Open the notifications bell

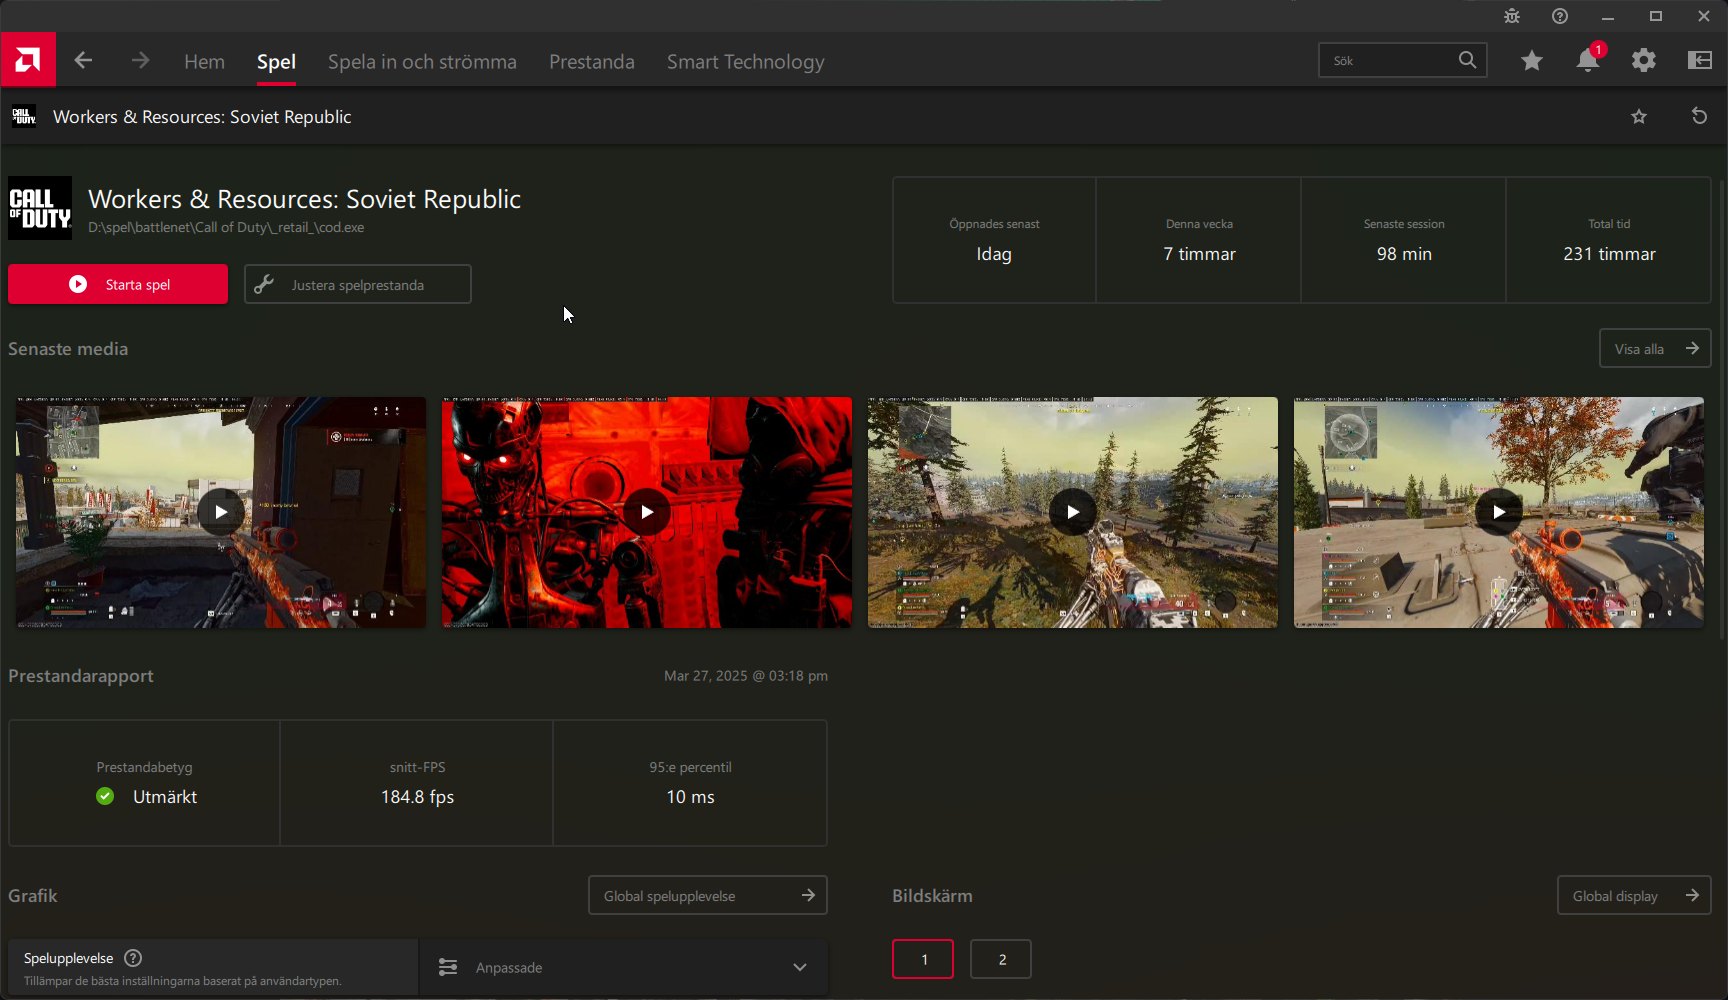pos(1588,60)
